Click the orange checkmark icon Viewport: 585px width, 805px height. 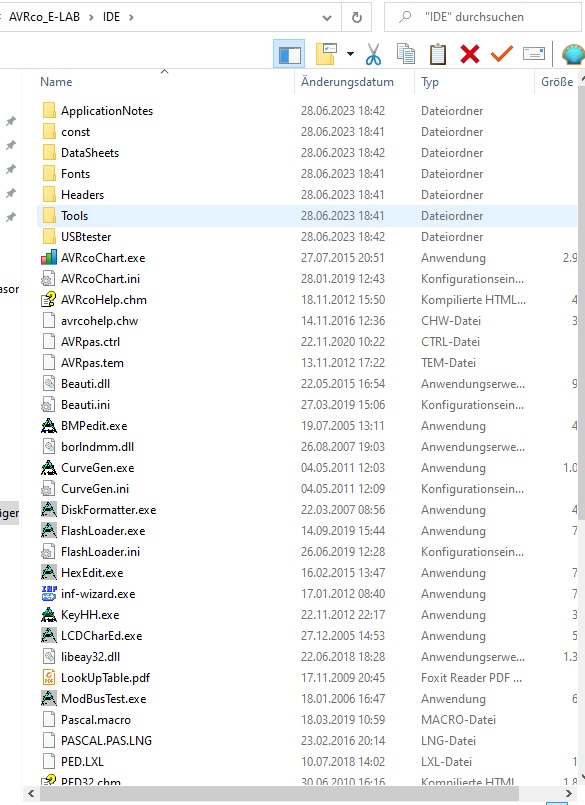point(502,53)
